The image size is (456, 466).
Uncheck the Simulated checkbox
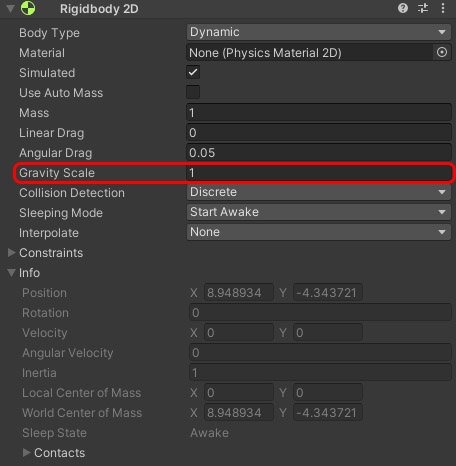pos(193,72)
